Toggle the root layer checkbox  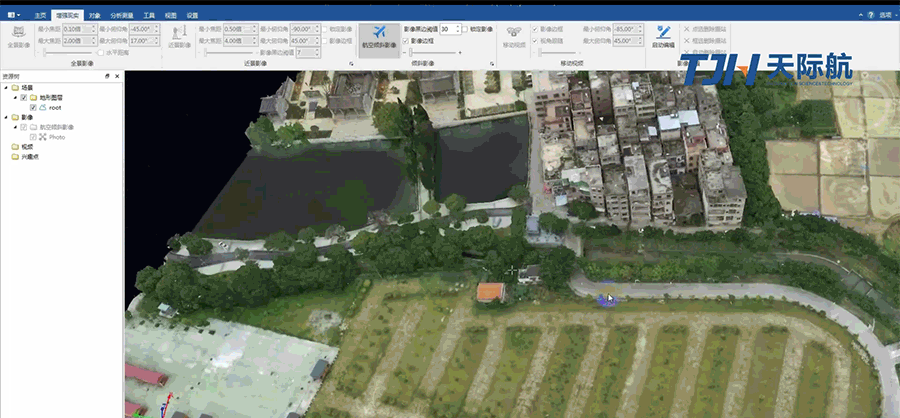point(33,107)
